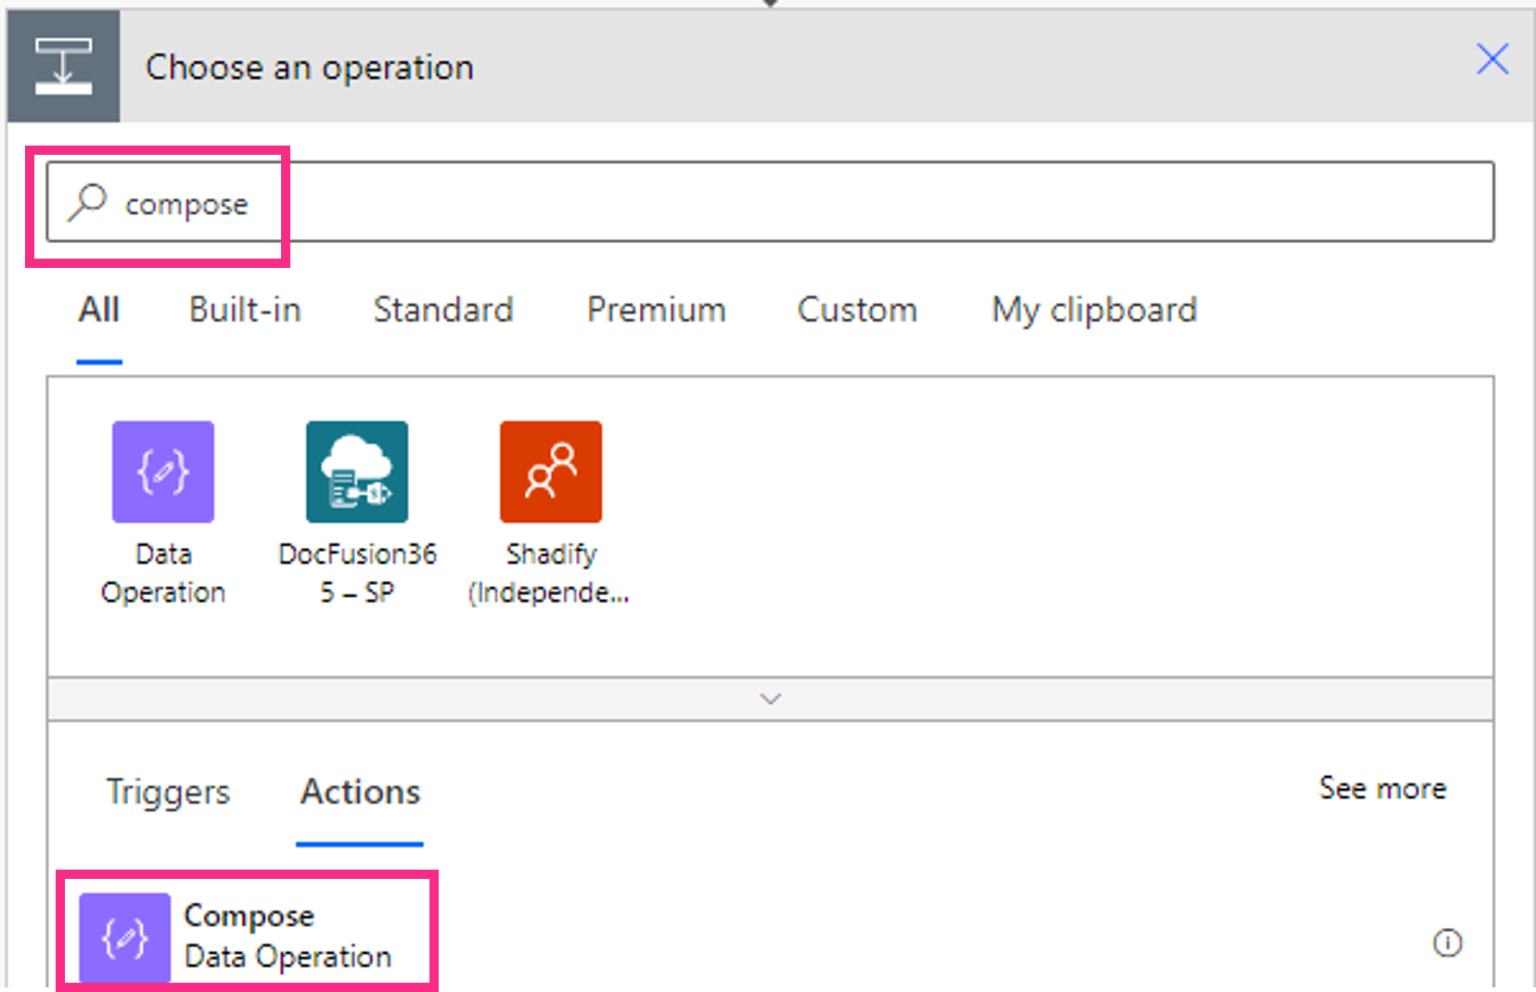Screen dimensions: 1536x992
Task: Click the See more link
Action: click(x=1382, y=789)
